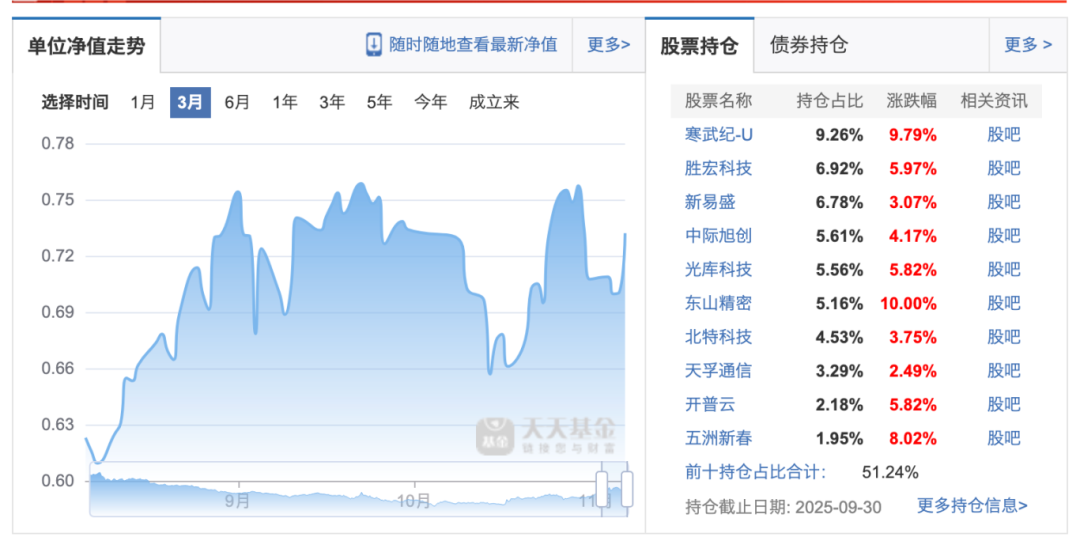
Task: Select the 1年 time range
Action: pos(284,103)
